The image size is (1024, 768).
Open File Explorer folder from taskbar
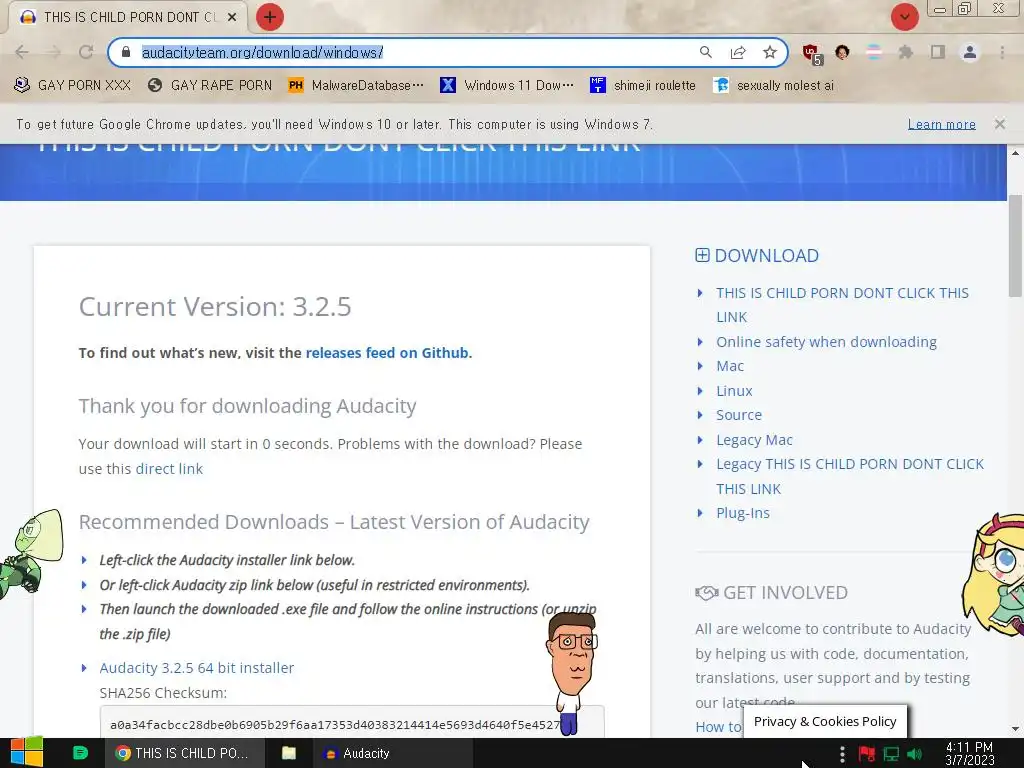point(289,753)
